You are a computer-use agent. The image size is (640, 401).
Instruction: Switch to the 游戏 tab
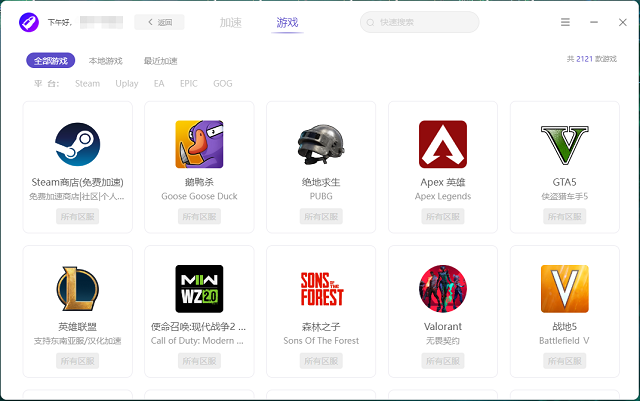287,22
